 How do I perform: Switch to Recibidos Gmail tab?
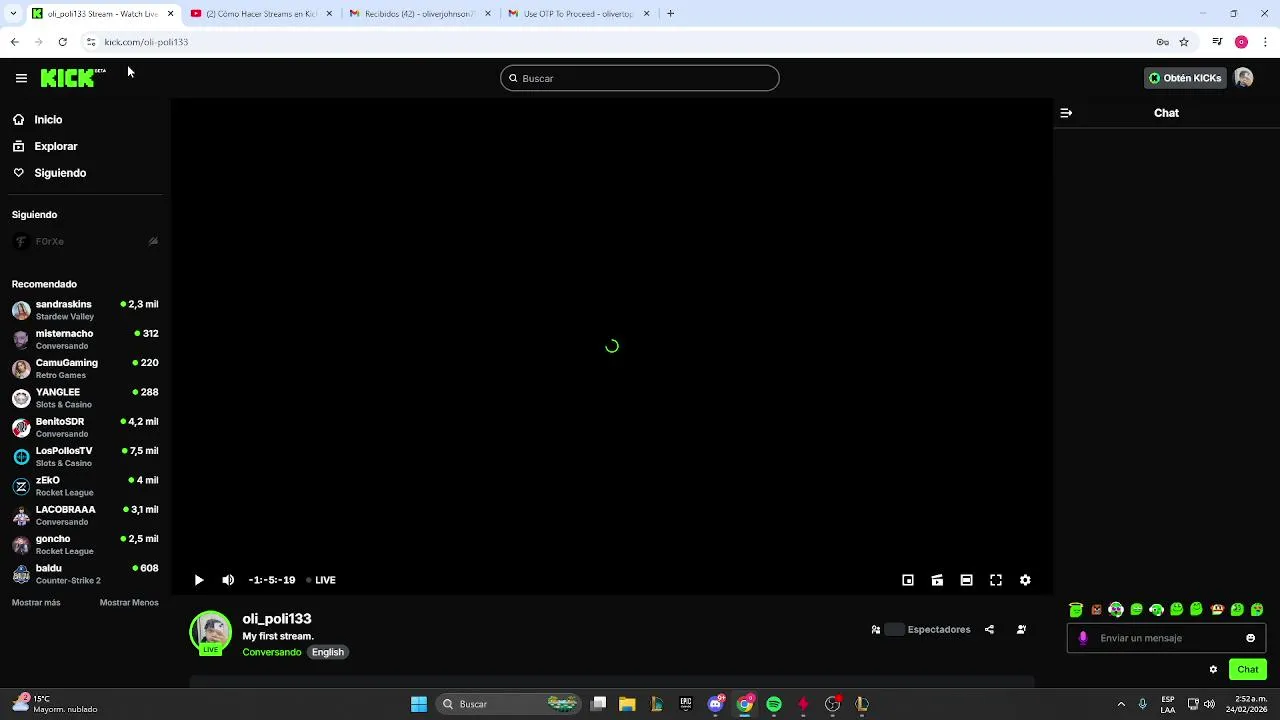coord(420,14)
